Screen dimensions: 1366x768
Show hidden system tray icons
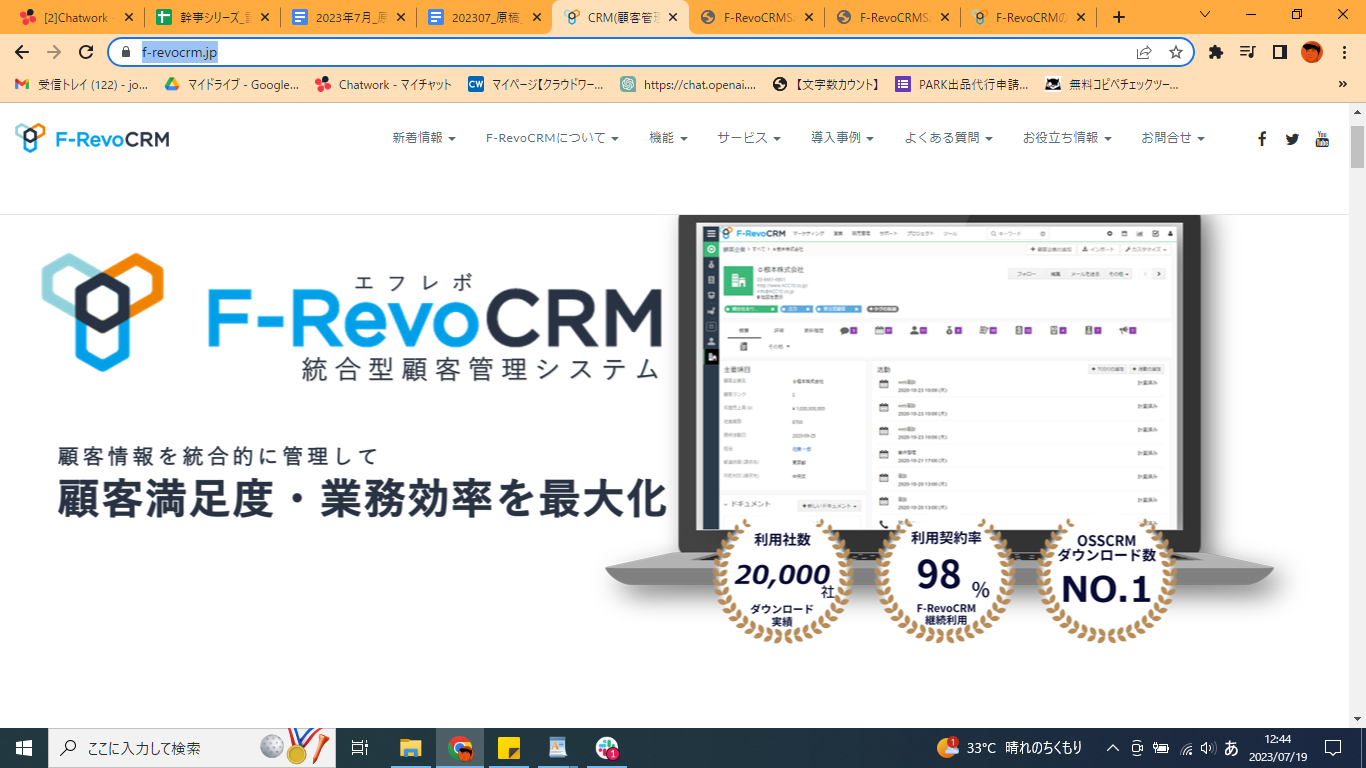point(1112,747)
